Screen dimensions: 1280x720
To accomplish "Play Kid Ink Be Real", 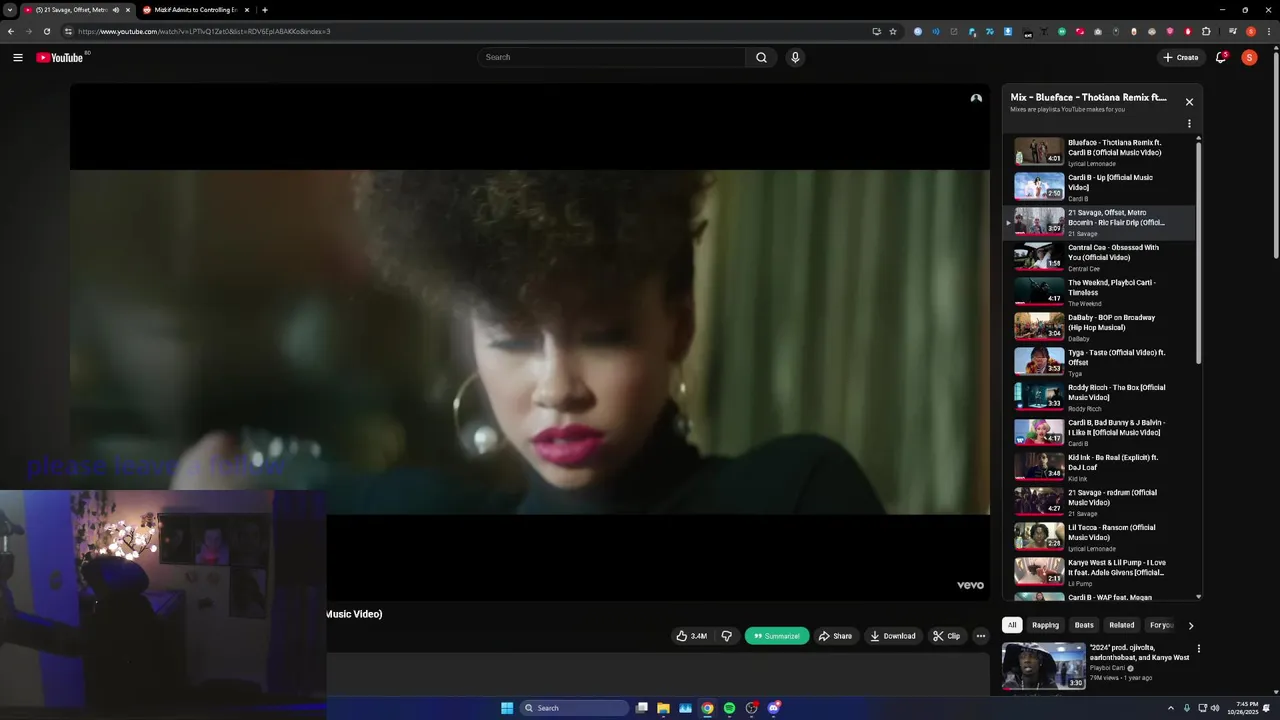I will click(x=1100, y=467).
